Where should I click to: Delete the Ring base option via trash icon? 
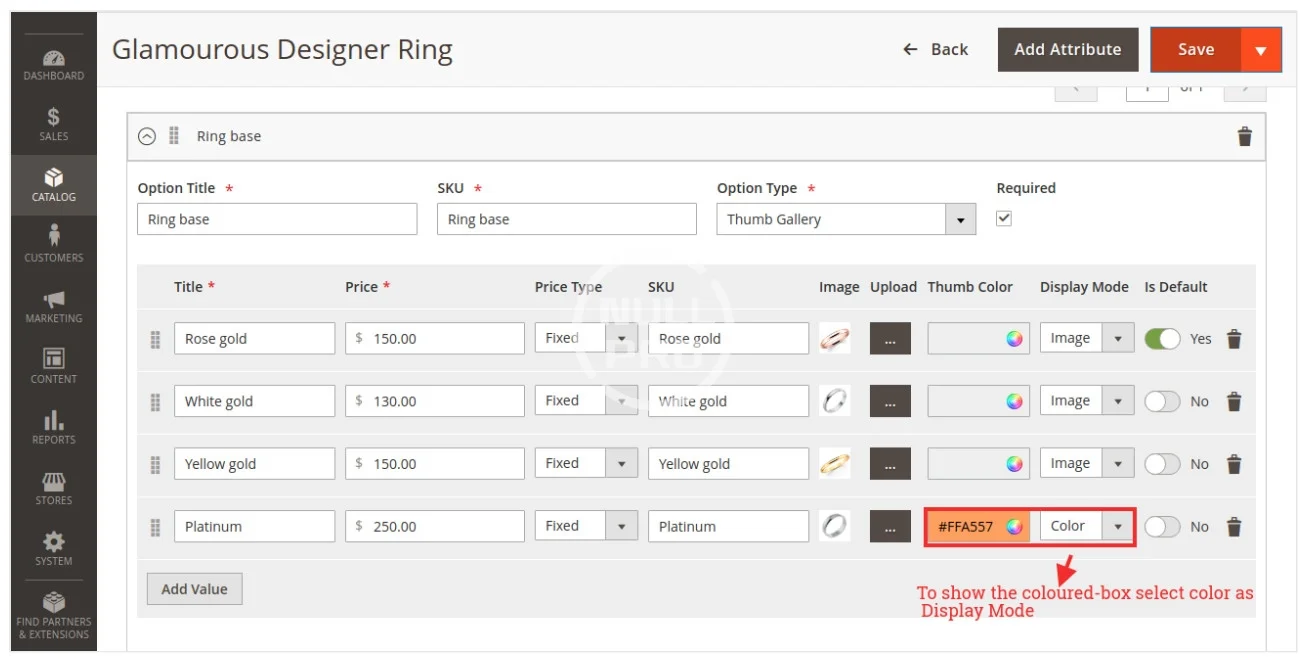[x=1244, y=137]
